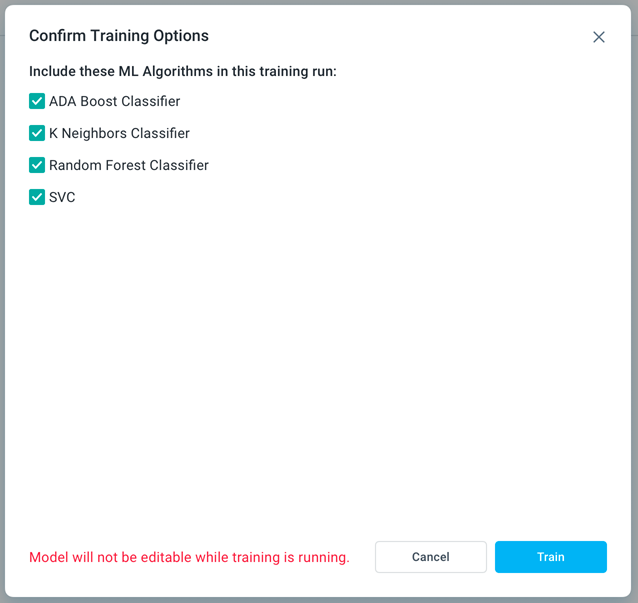638x603 pixels.
Task: Click the teal checkmark icon beside K Neighbors
Action: [37, 133]
